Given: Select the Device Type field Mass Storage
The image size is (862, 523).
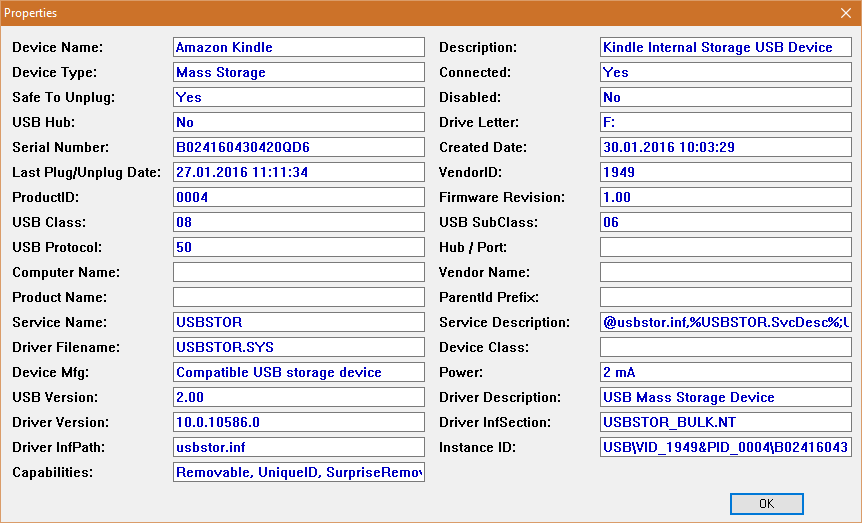Looking at the screenshot, I should click(299, 72).
